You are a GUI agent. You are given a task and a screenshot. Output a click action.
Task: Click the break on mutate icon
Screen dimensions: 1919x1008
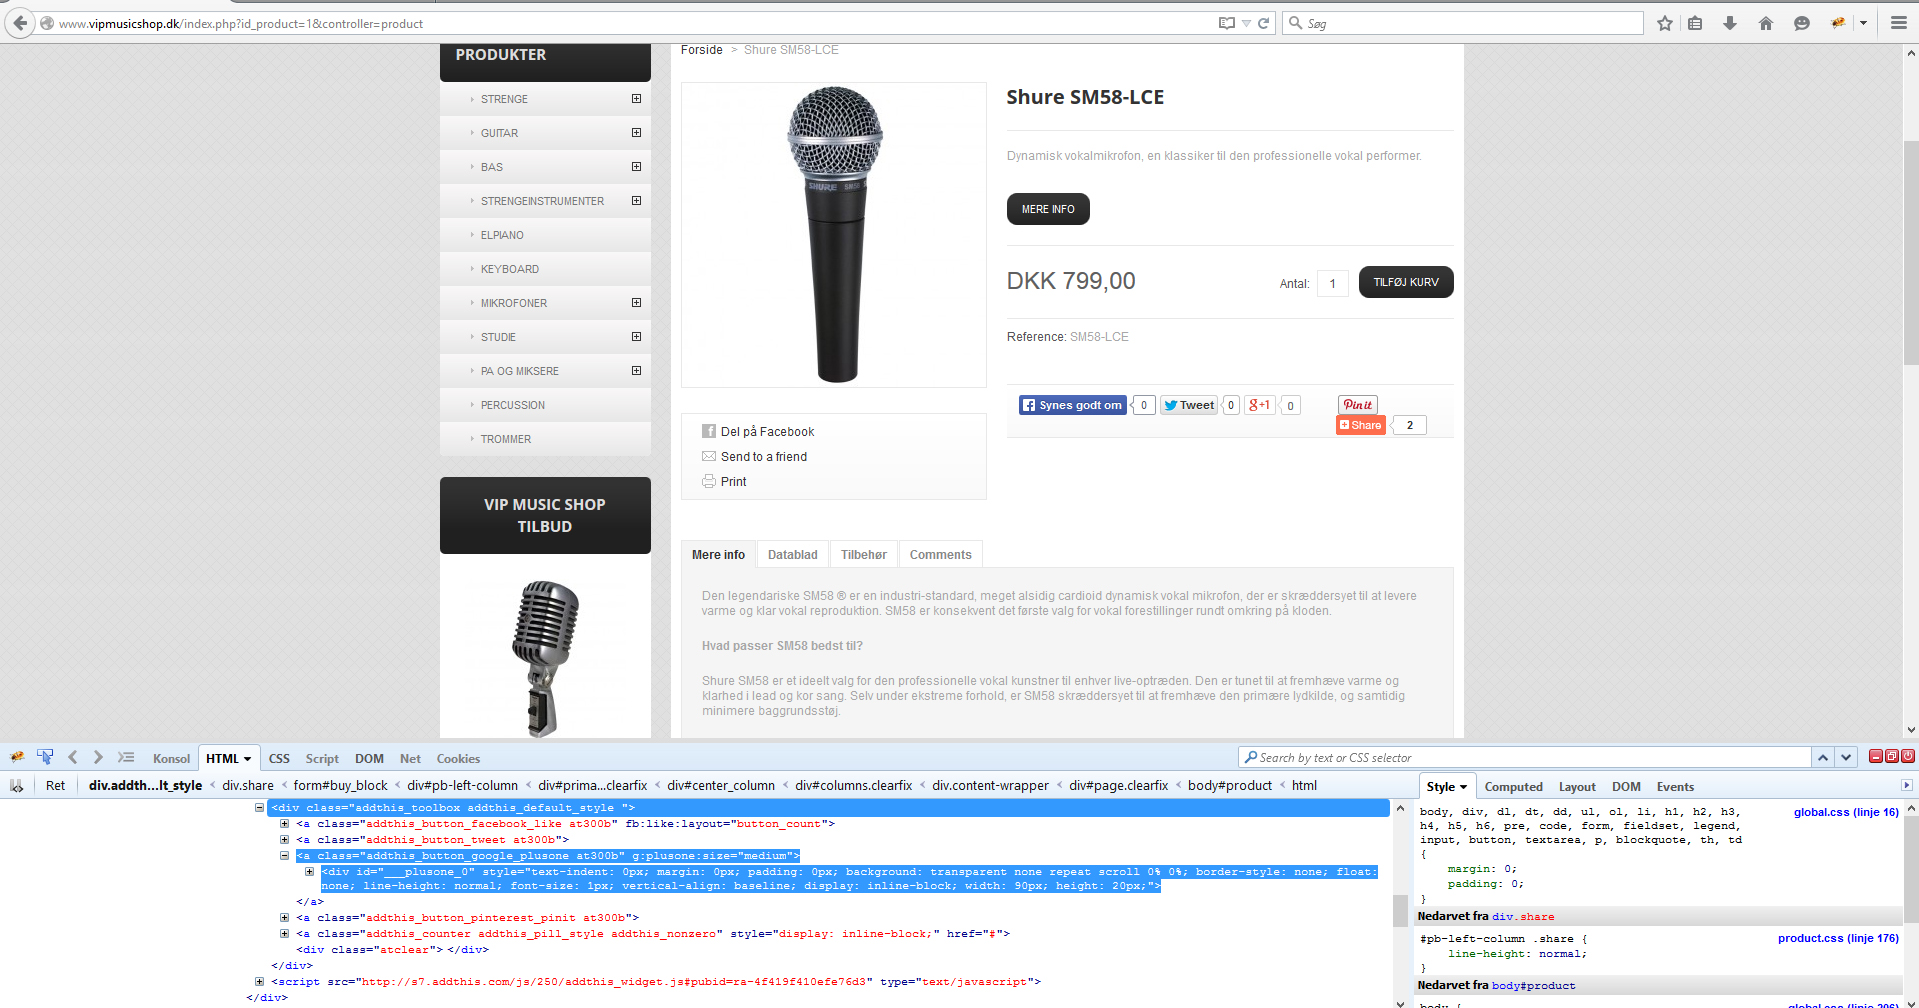[x=17, y=786]
